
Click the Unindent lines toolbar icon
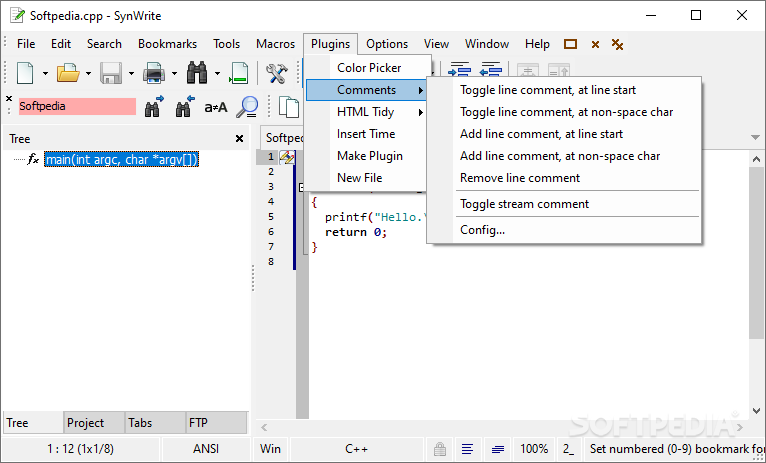pyautogui.click(x=491, y=69)
